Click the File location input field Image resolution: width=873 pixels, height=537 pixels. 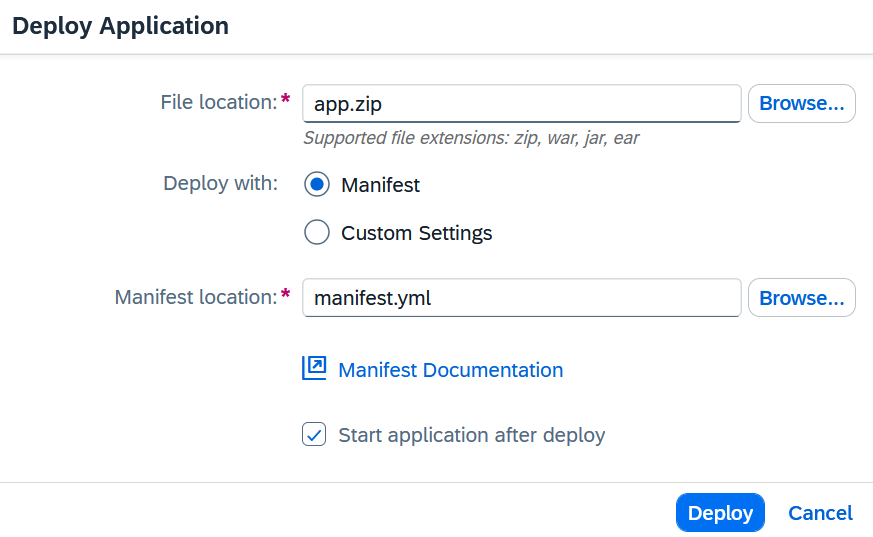(x=522, y=104)
